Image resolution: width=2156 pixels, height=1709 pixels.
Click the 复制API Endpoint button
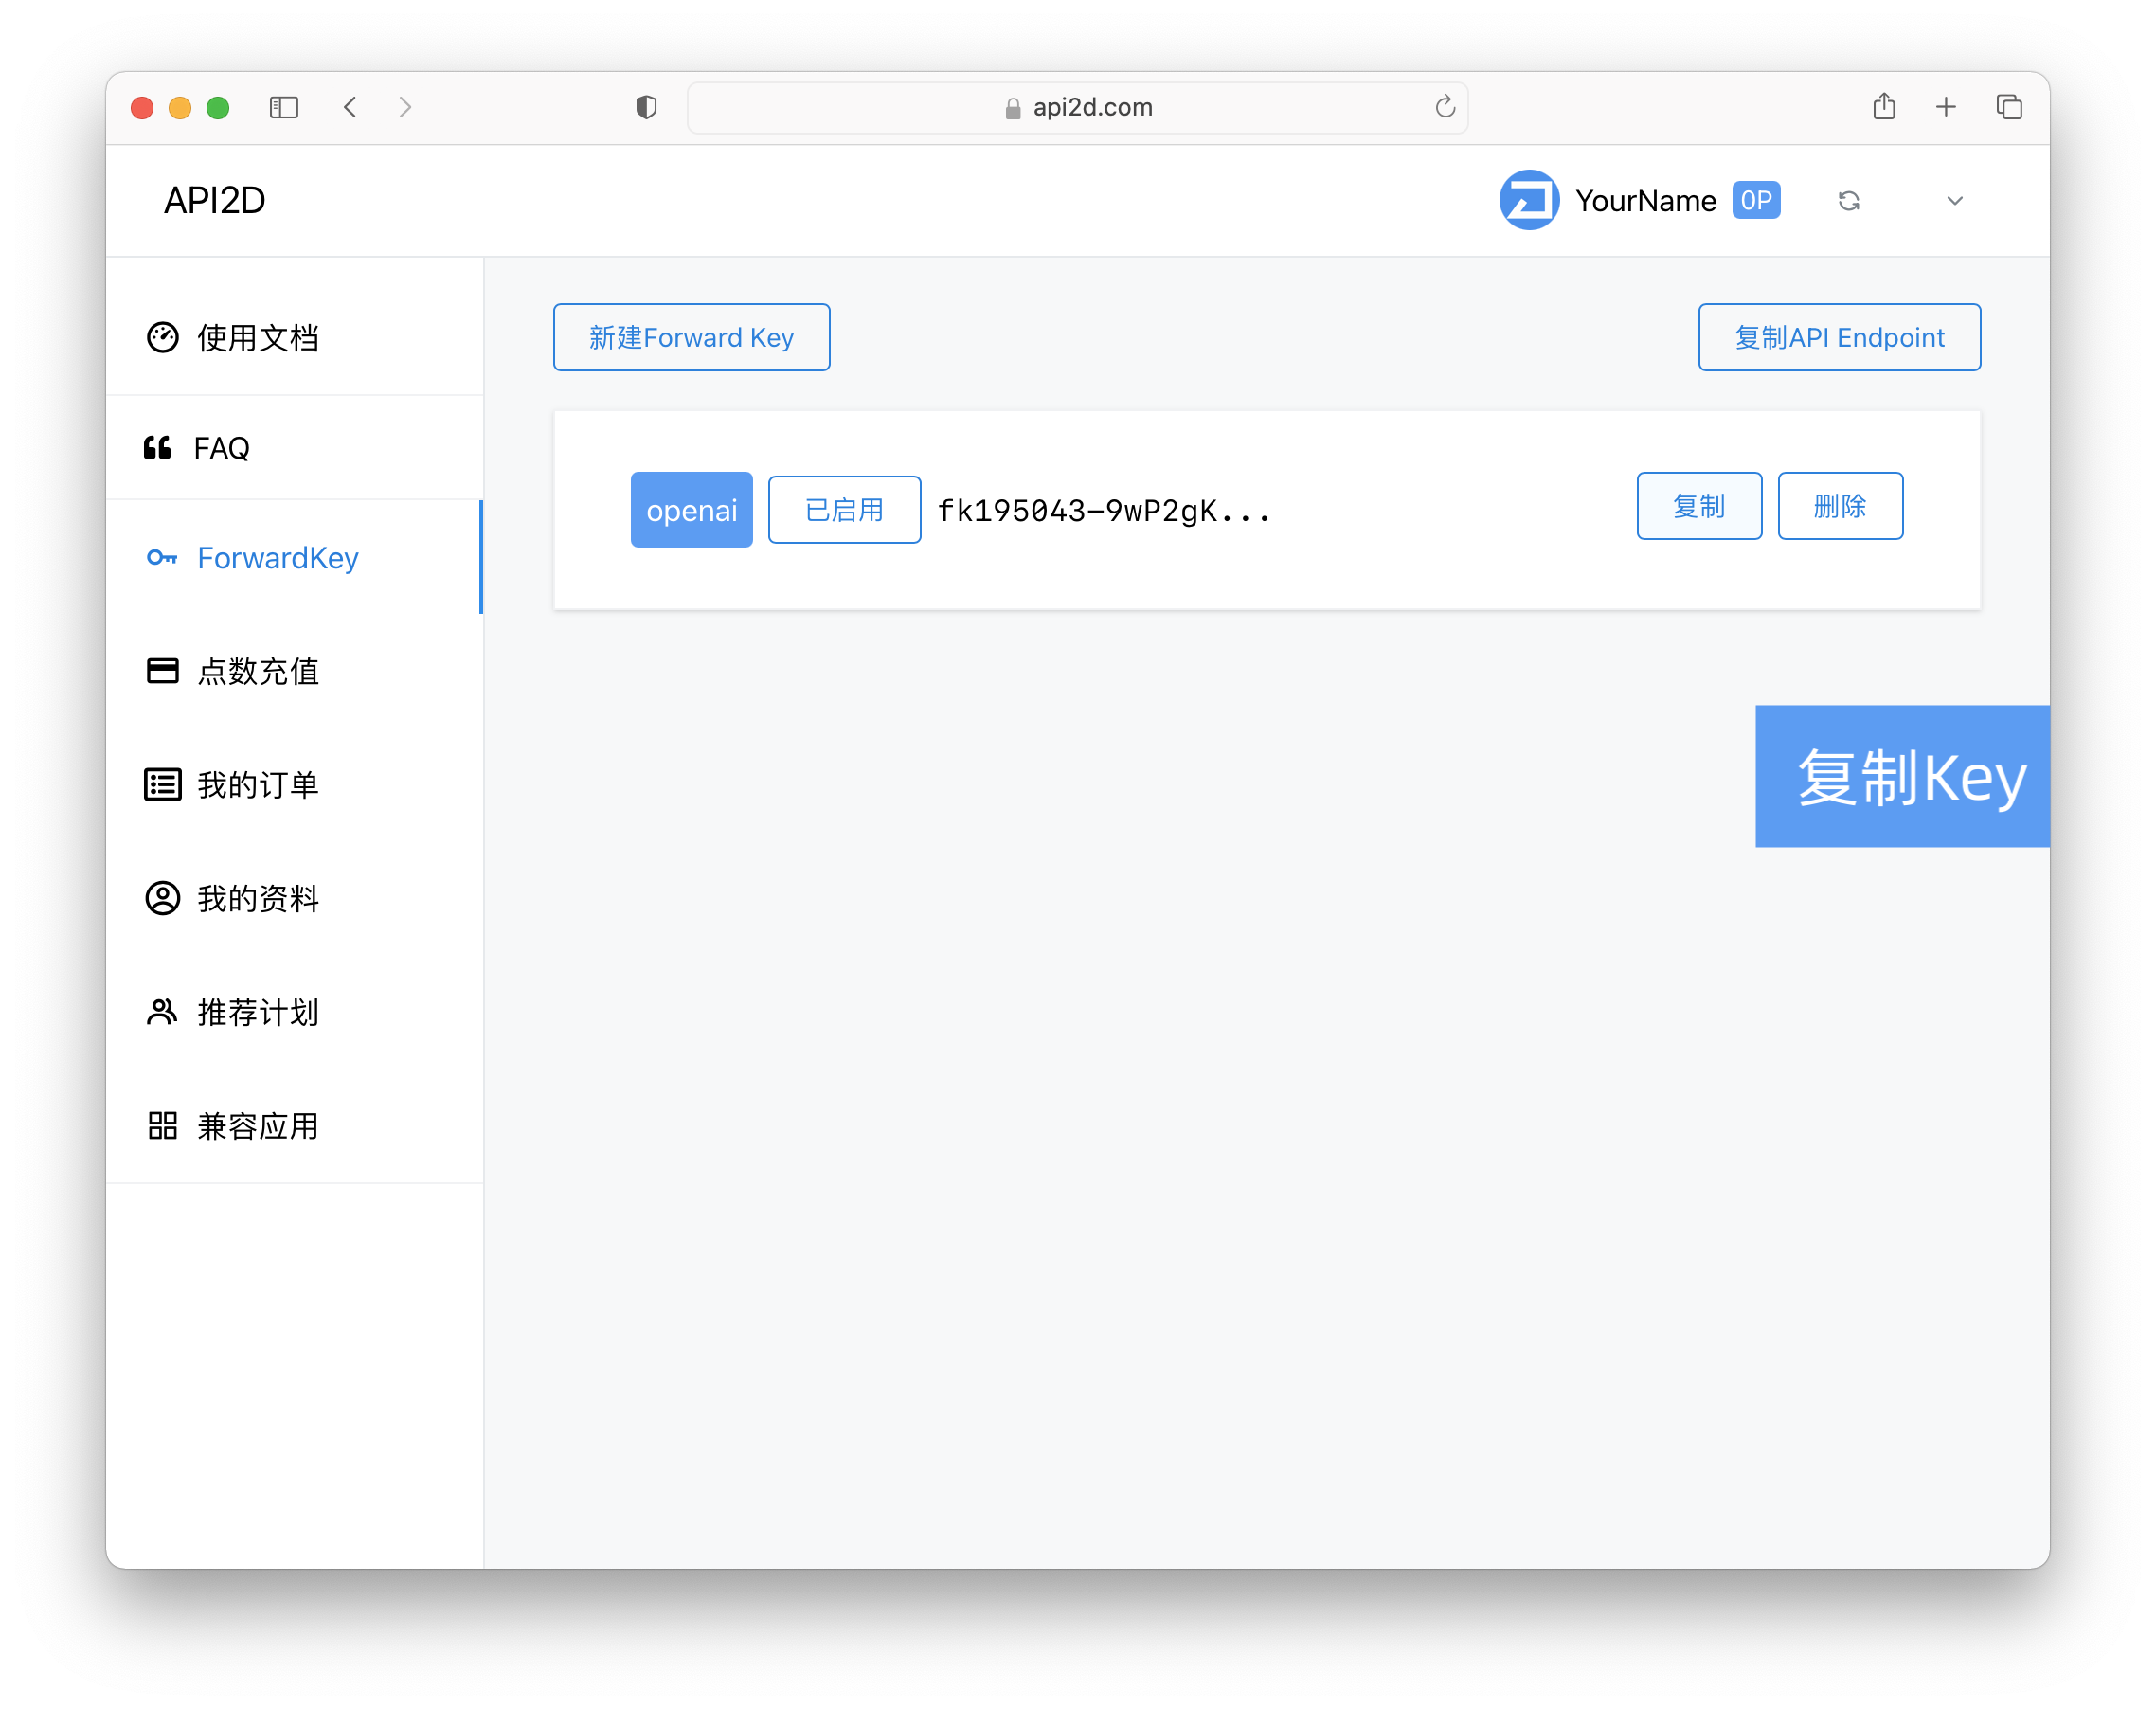coord(1838,338)
